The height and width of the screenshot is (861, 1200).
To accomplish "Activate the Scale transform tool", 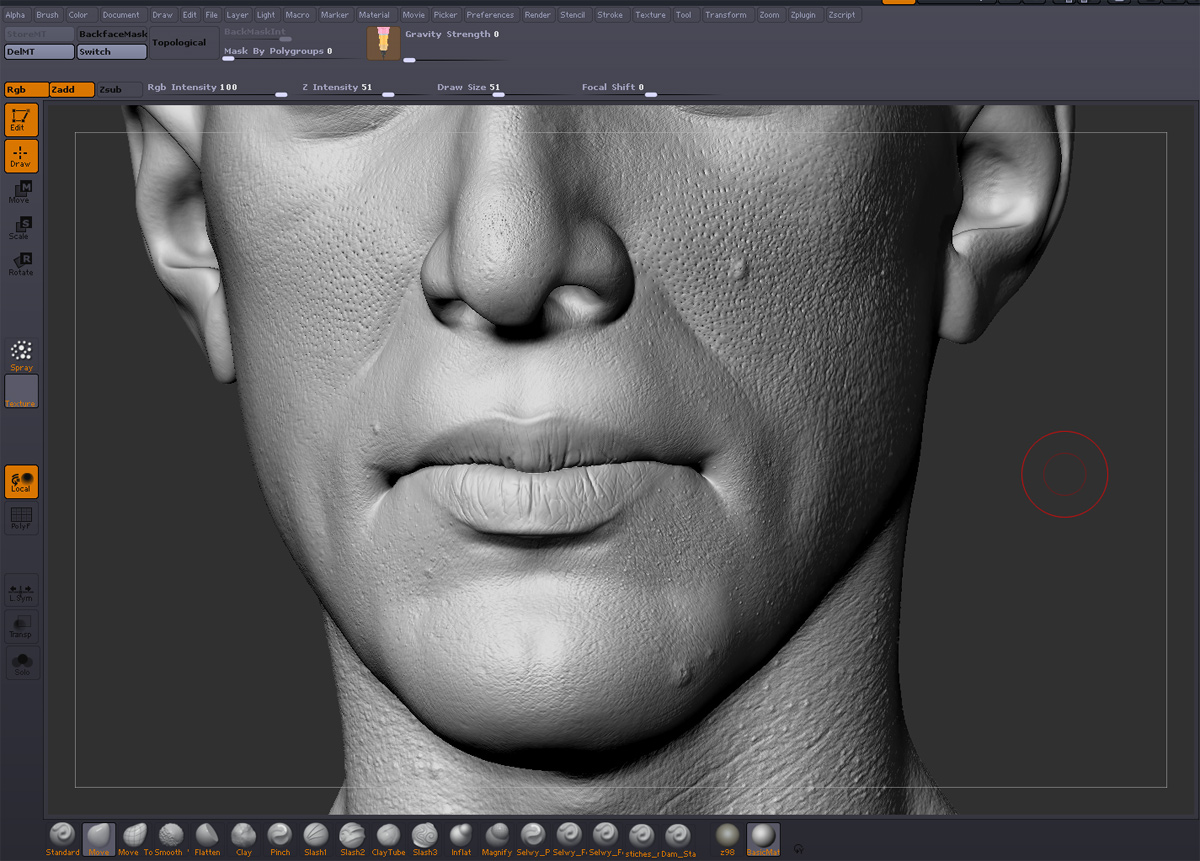I will click(x=21, y=228).
